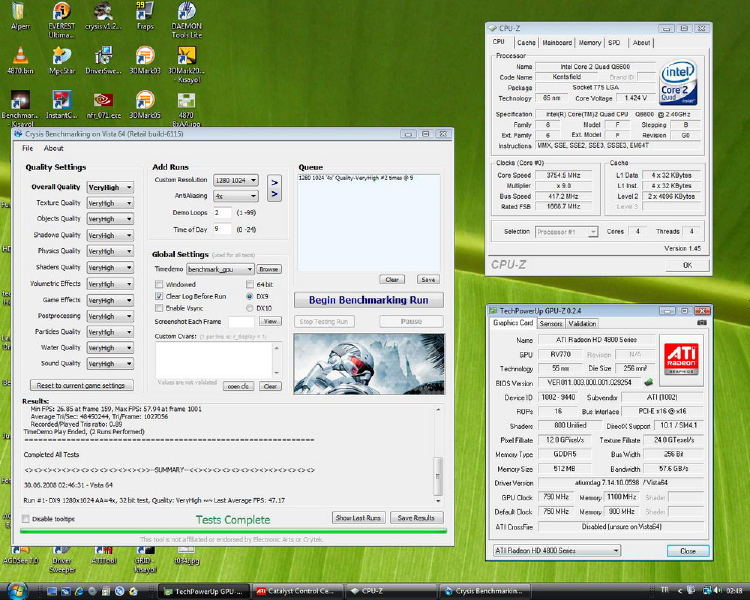Check the Disable tooltips checkbox
Screen dimensions: 750x600
[x=26, y=519]
